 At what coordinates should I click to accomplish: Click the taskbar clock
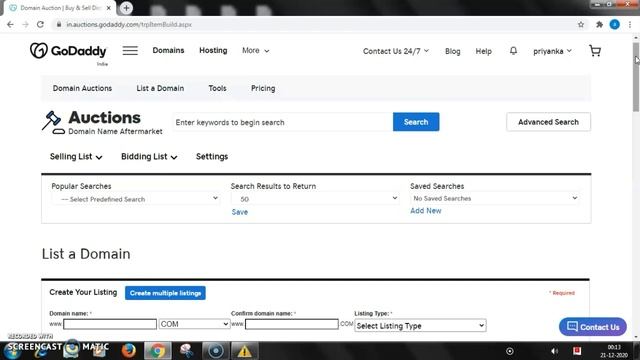click(614, 351)
